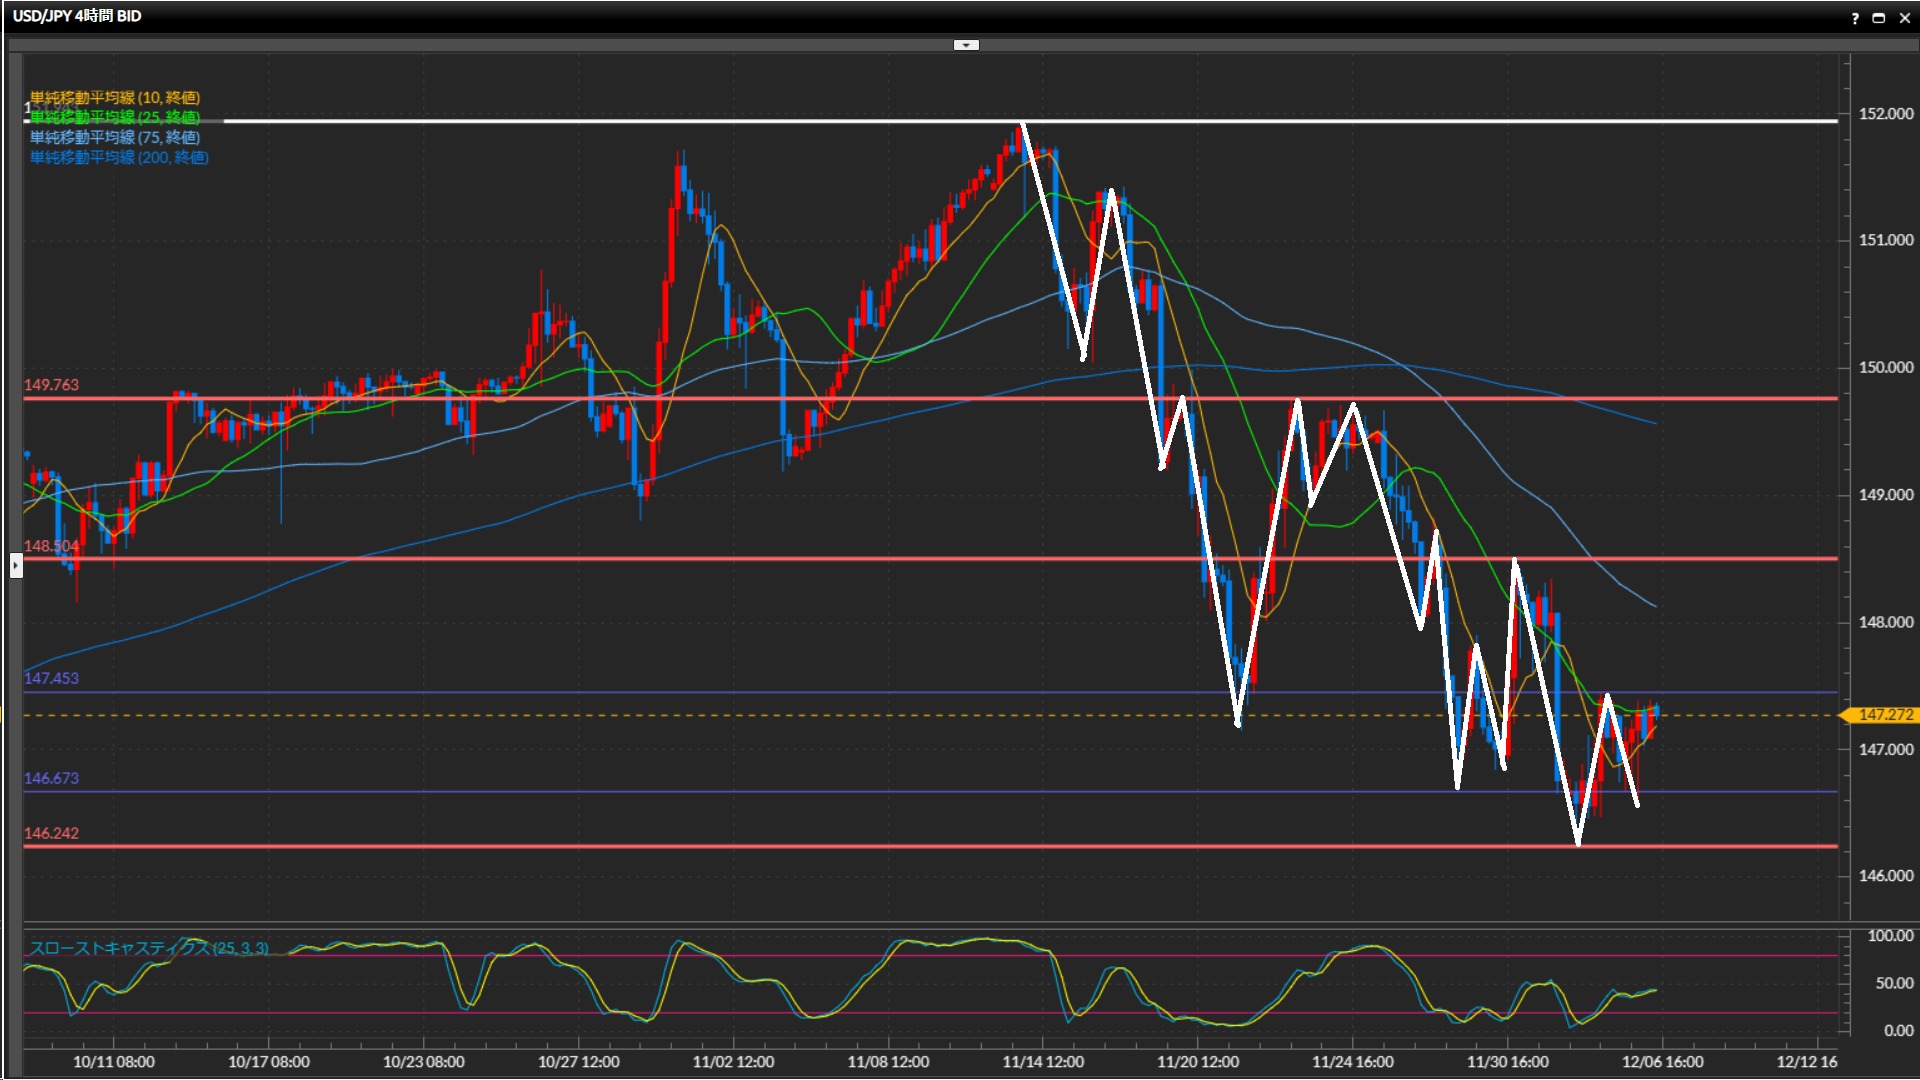Select the 10-period moving average label
This screenshot has height=1080, width=1920.
[x=115, y=97]
